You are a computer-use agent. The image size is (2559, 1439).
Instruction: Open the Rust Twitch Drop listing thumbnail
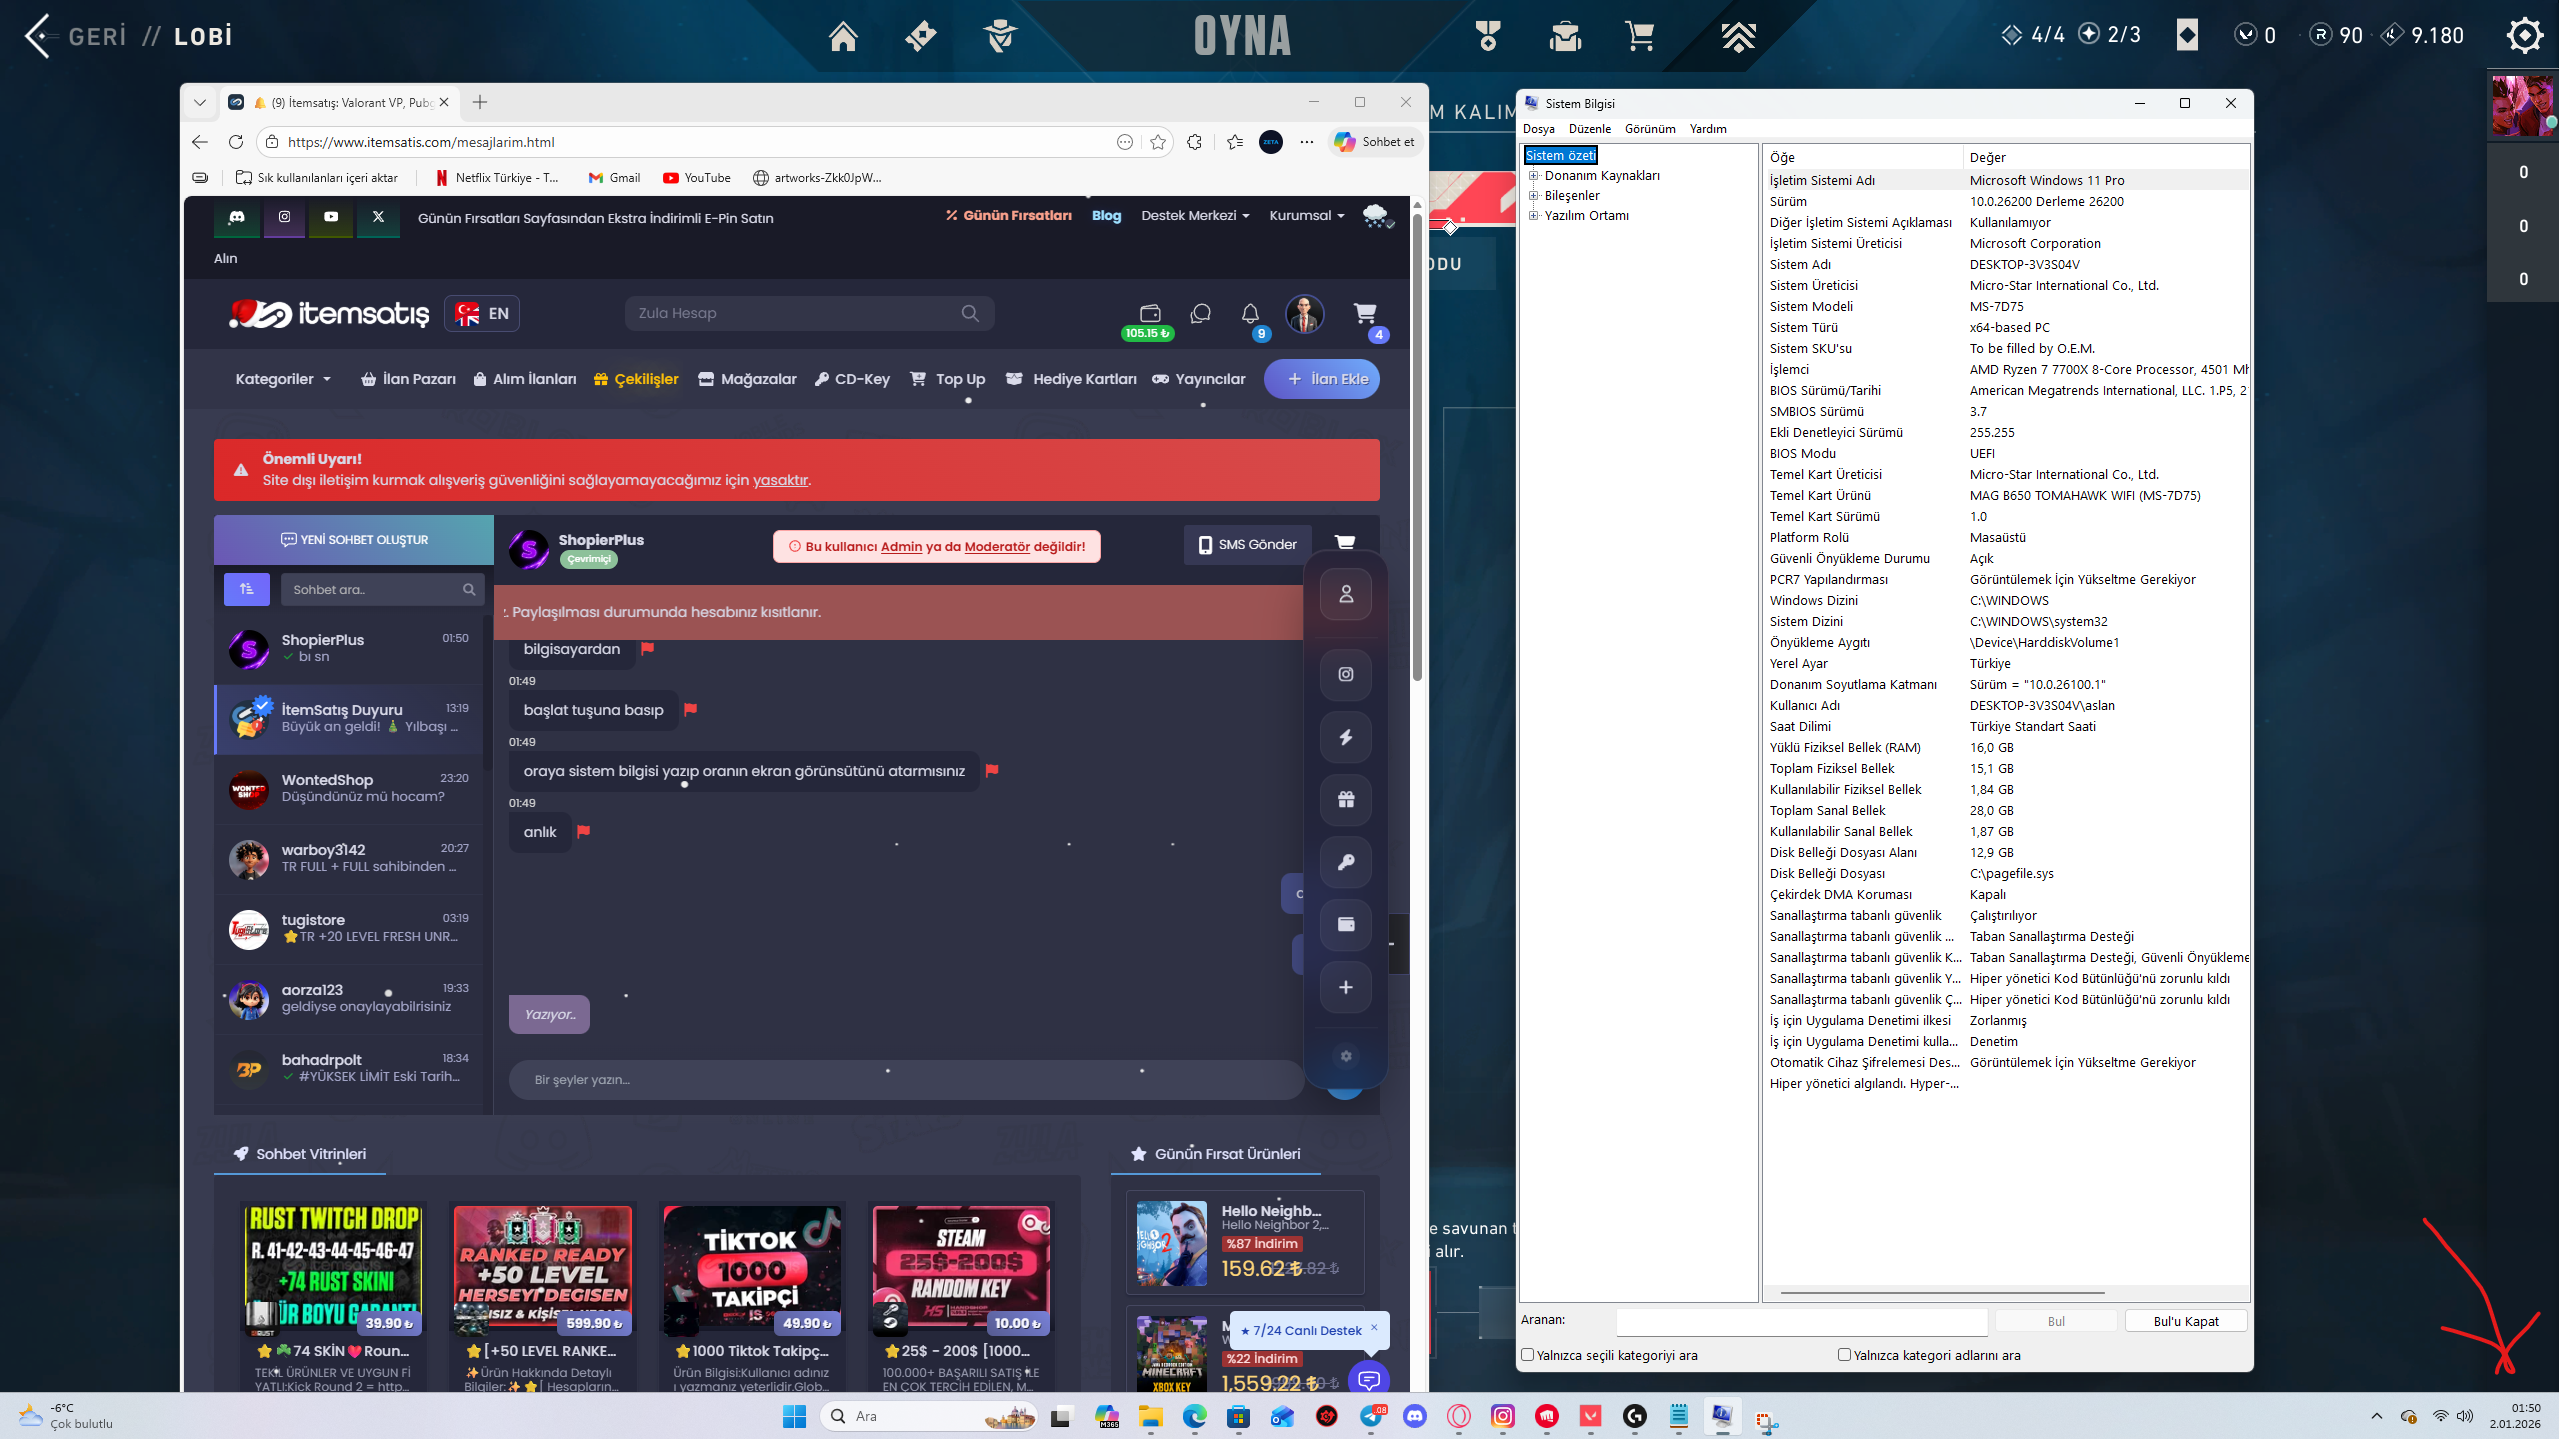click(x=333, y=1269)
